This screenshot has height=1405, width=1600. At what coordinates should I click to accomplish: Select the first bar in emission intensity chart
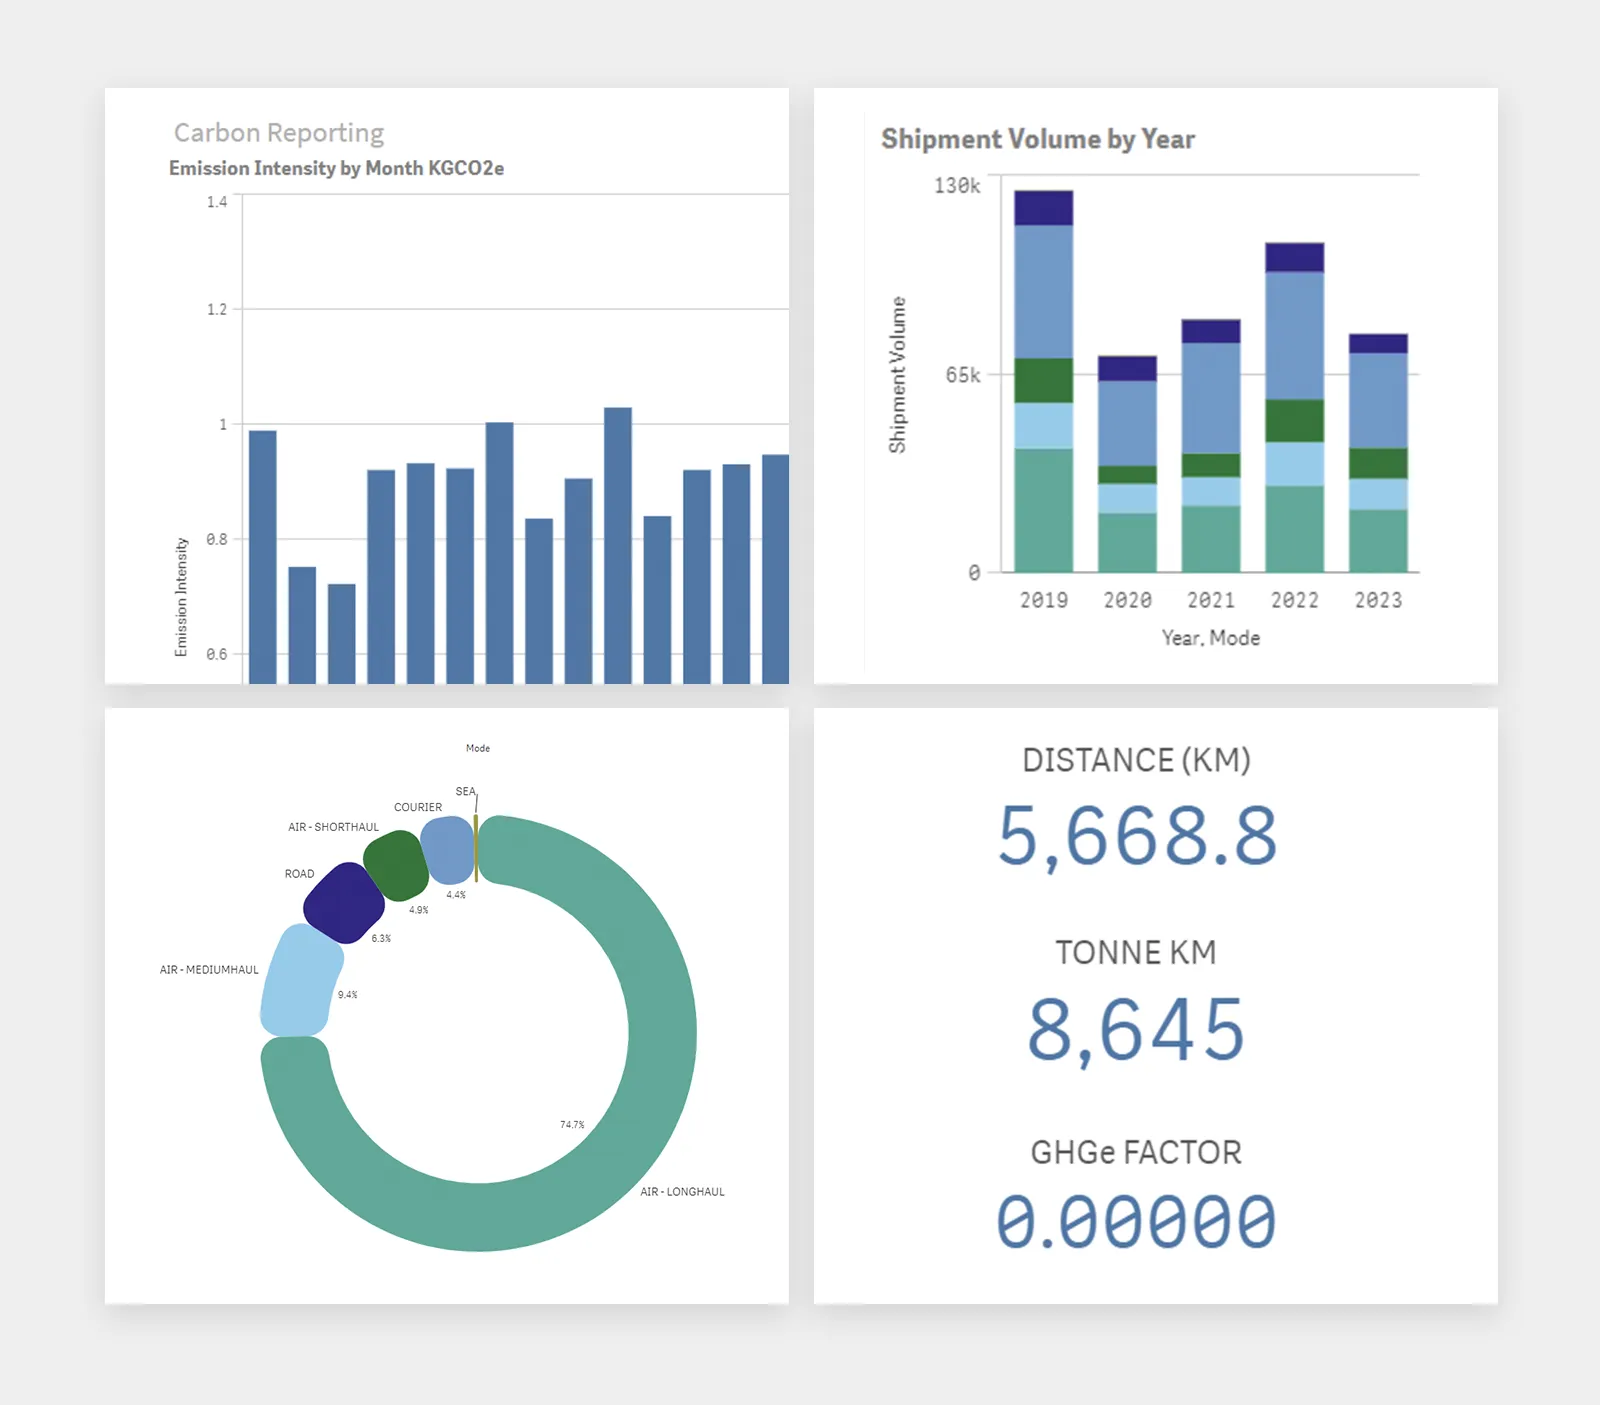coord(262,557)
